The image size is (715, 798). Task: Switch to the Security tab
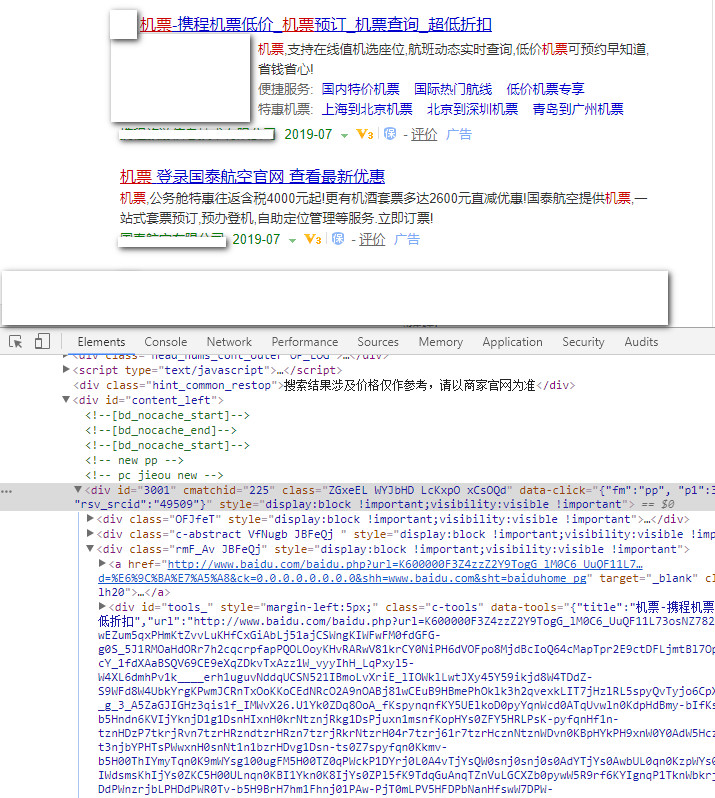tap(583, 342)
